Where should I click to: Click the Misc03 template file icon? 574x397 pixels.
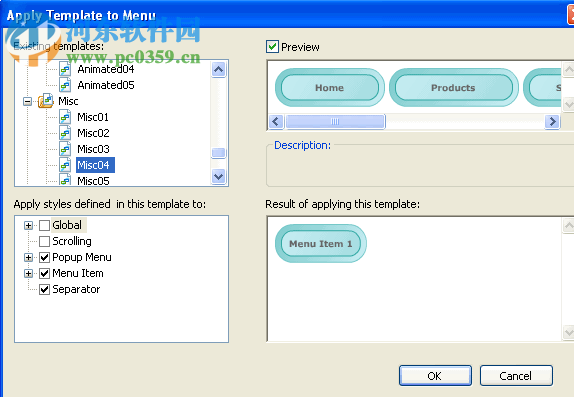pyautogui.click(x=65, y=149)
